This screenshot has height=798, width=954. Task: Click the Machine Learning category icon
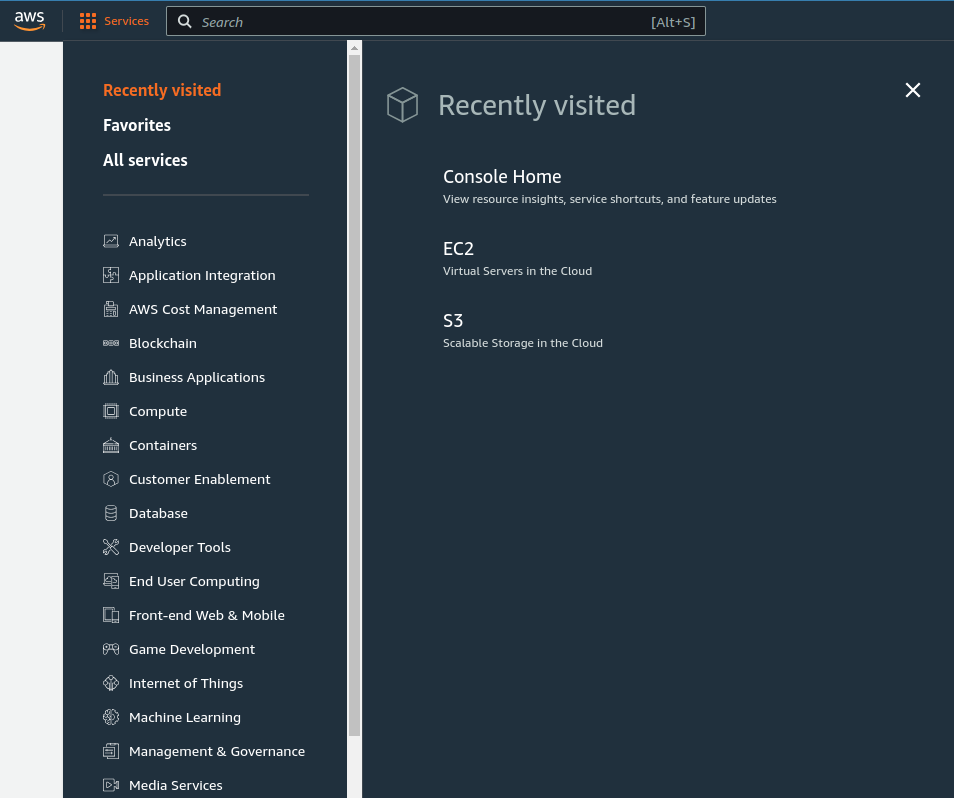tap(111, 717)
